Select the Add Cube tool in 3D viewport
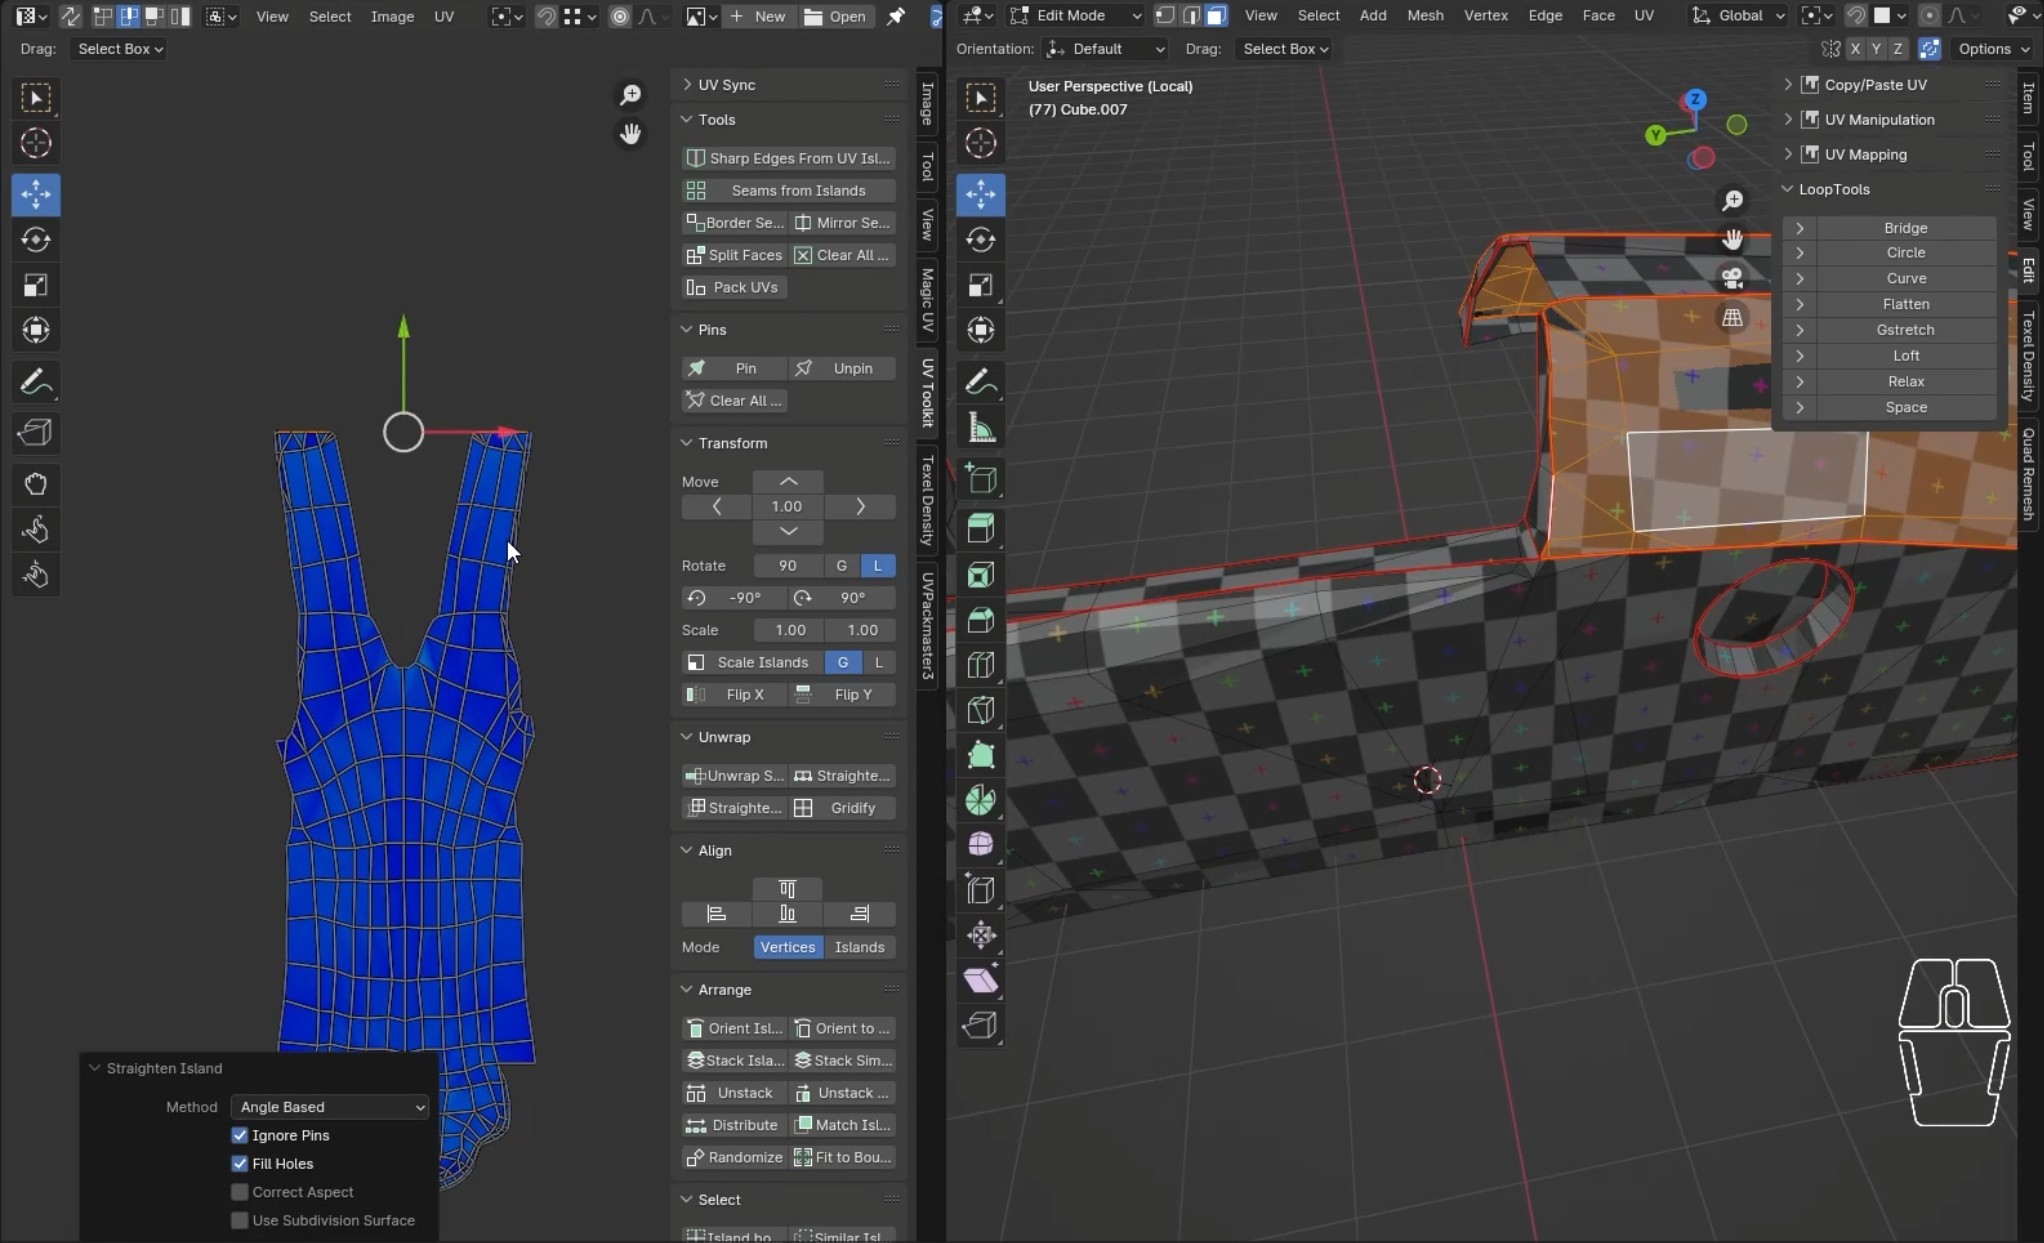 (981, 479)
